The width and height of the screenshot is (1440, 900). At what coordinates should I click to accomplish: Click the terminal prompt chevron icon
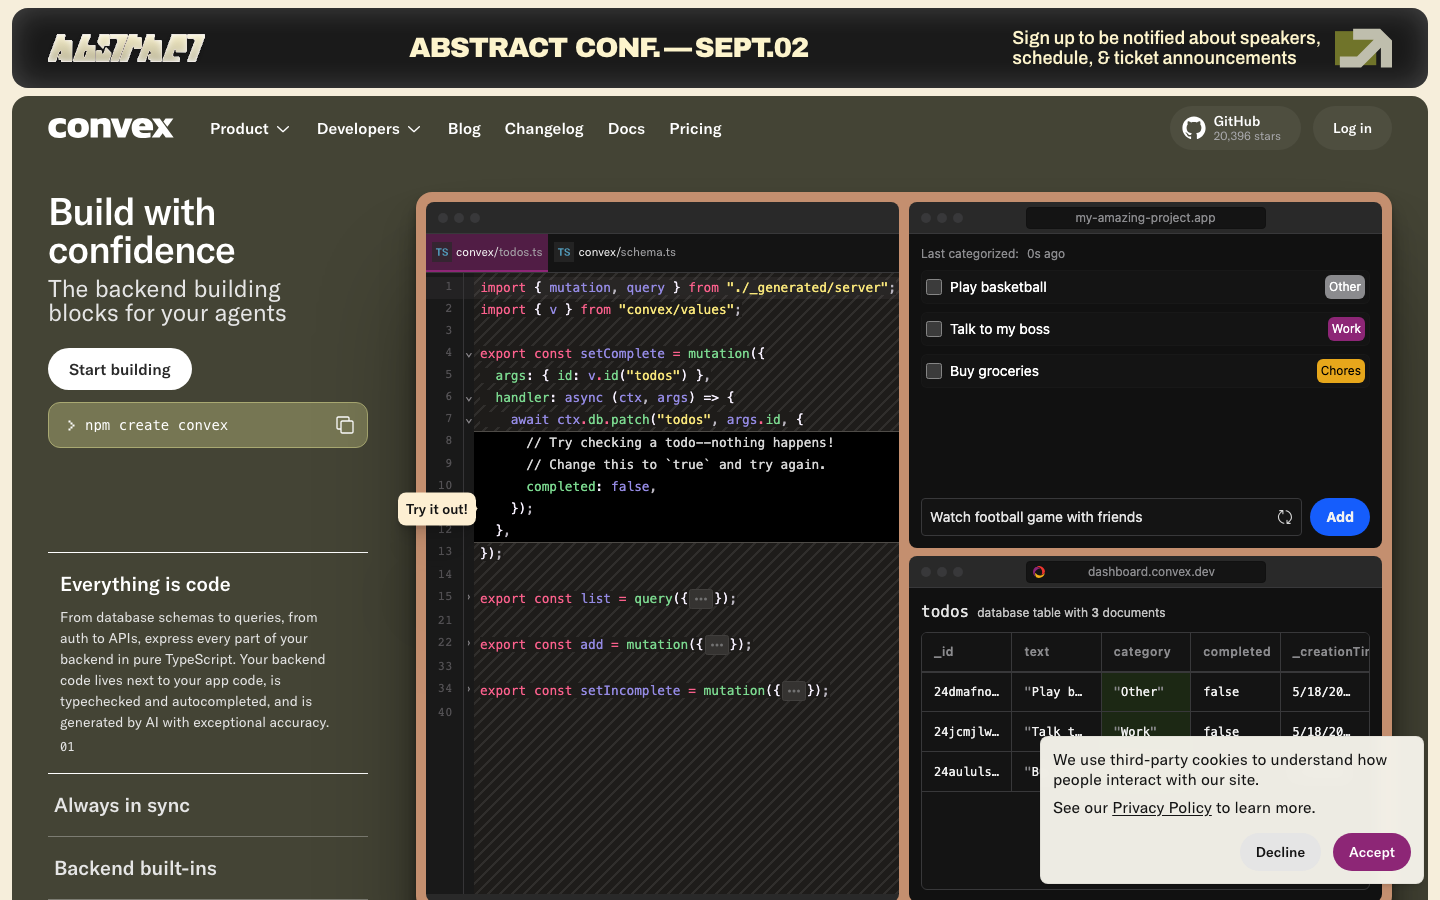pos(71,425)
